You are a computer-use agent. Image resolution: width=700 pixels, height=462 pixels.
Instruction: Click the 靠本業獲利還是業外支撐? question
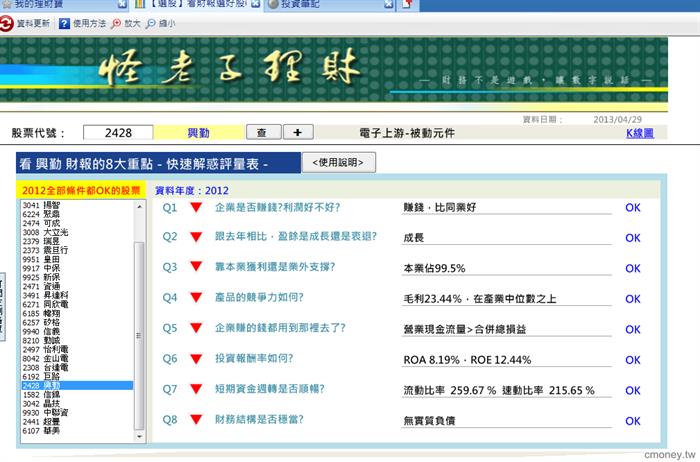pyautogui.click(x=275, y=267)
